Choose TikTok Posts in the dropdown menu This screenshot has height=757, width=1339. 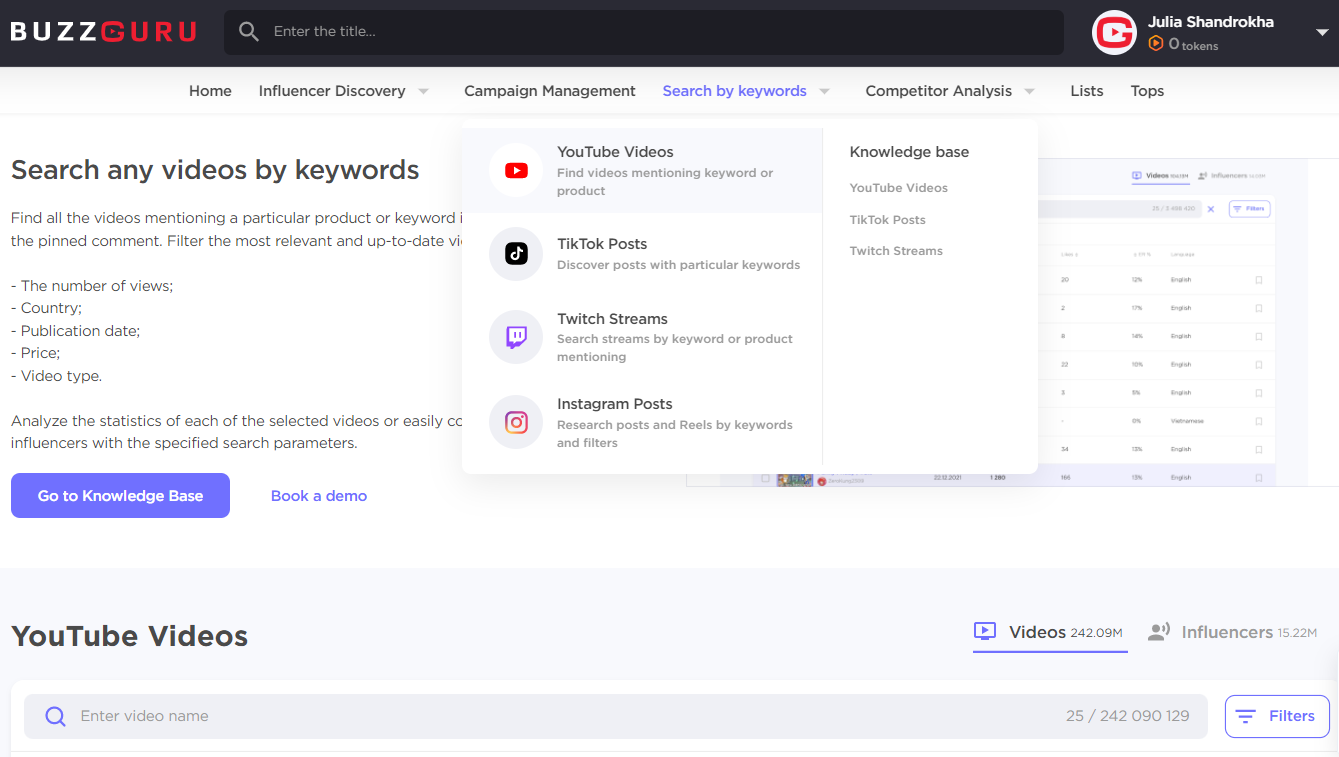(x=642, y=254)
